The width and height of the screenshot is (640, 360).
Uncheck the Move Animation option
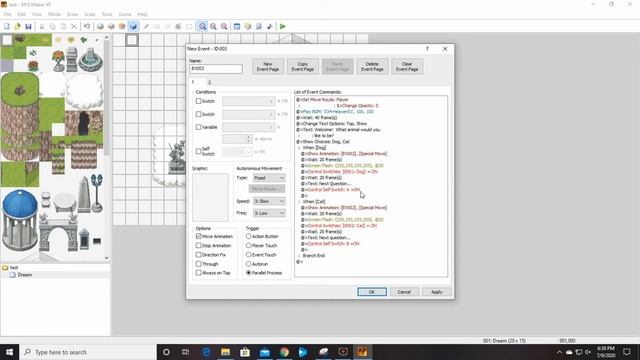pyautogui.click(x=198, y=236)
